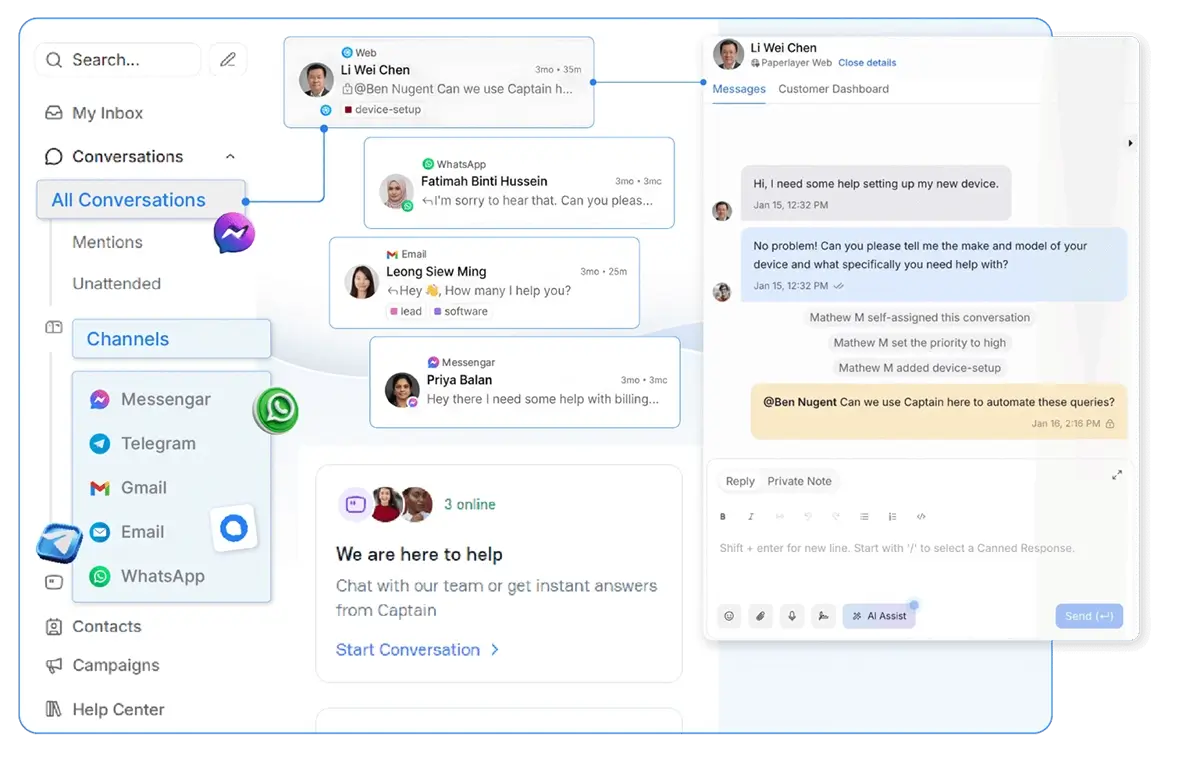This screenshot has height=769, width=1200.
Task: Click Close details link
Action: (867, 63)
